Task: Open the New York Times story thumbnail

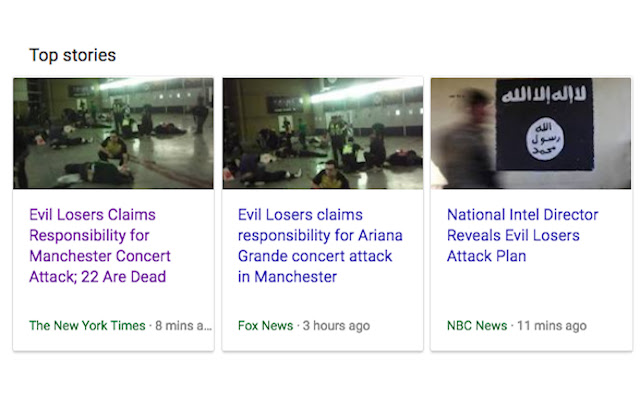Action: point(113,133)
